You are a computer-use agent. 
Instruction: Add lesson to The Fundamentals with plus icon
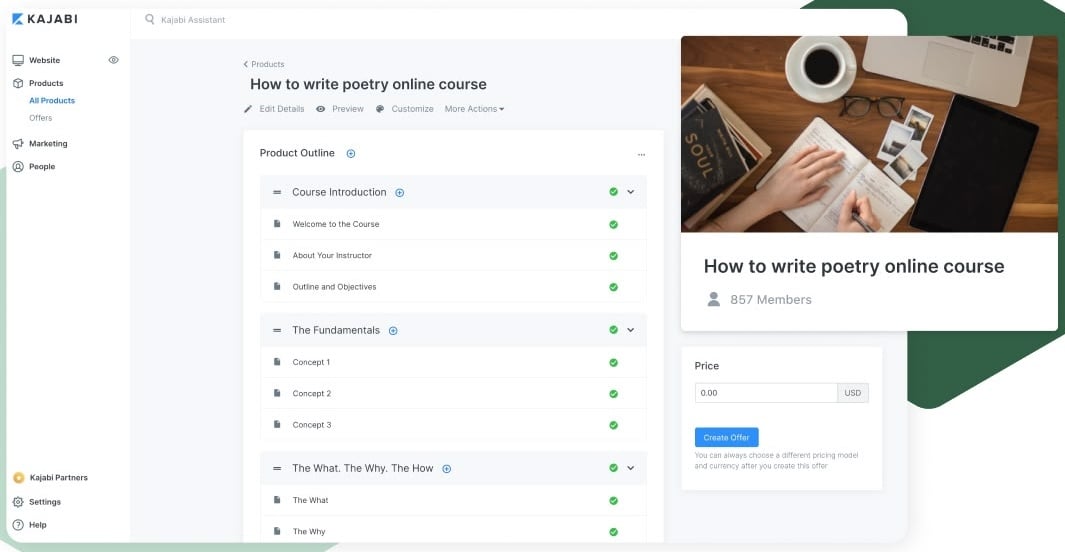click(x=393, y=331)
